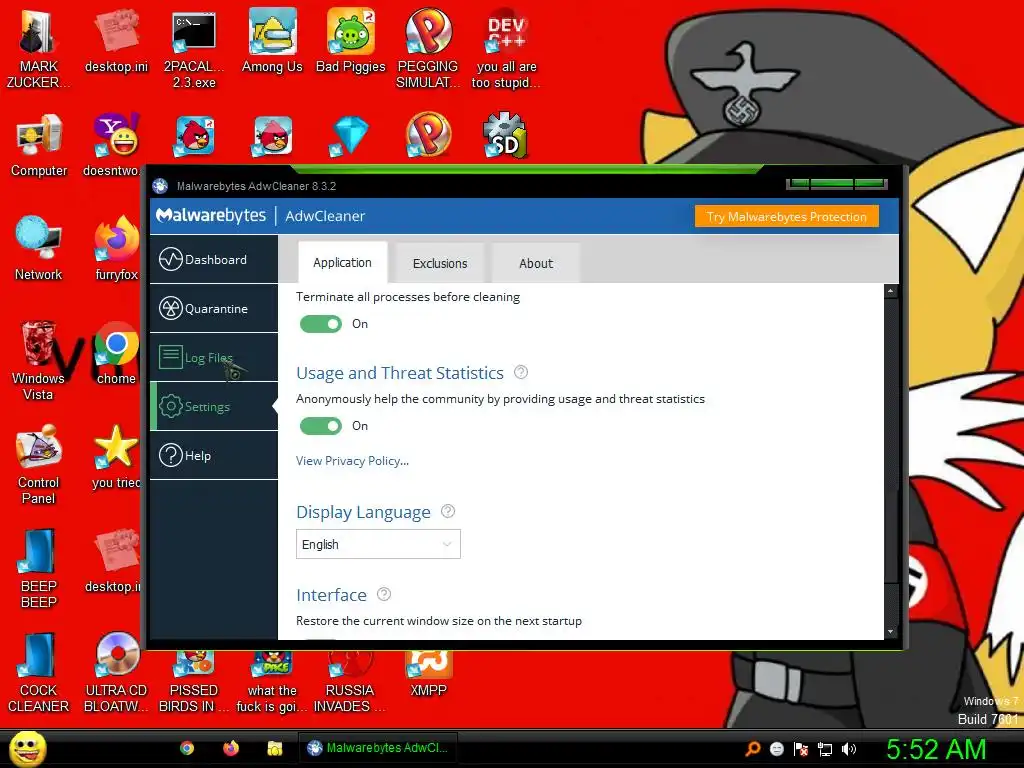
Task: Open the Network desktop icon
Action: coord(39,249)
